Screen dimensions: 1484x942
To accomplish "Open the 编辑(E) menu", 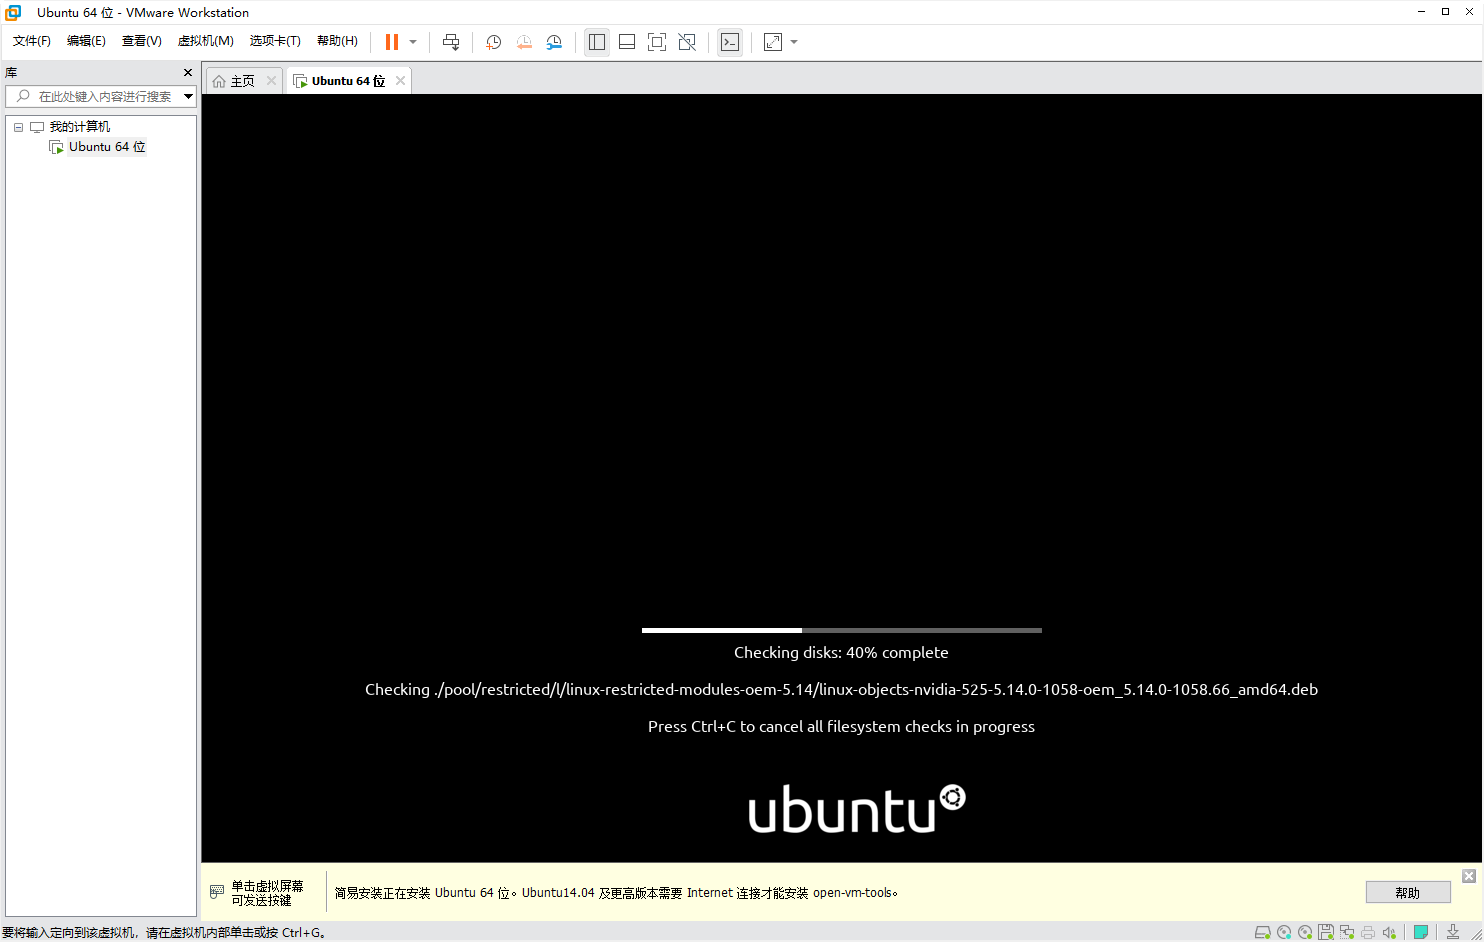I will tap(86, 41).
